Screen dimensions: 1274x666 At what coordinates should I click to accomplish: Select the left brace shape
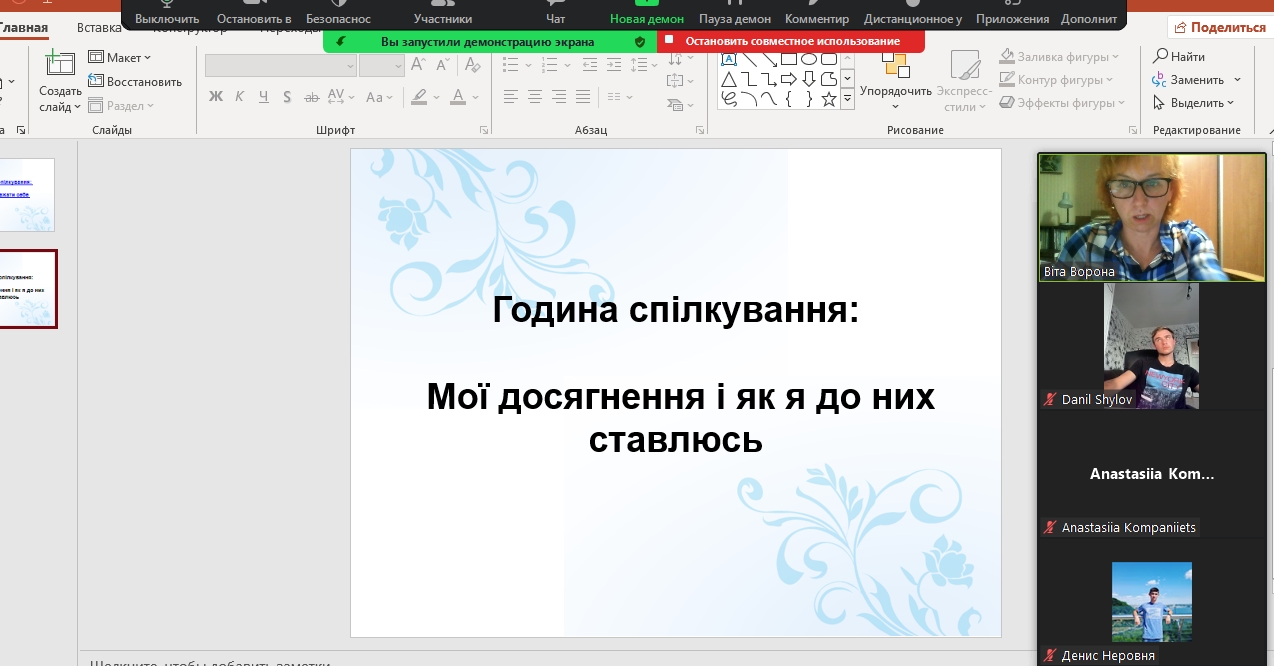(x=789, y=99)
